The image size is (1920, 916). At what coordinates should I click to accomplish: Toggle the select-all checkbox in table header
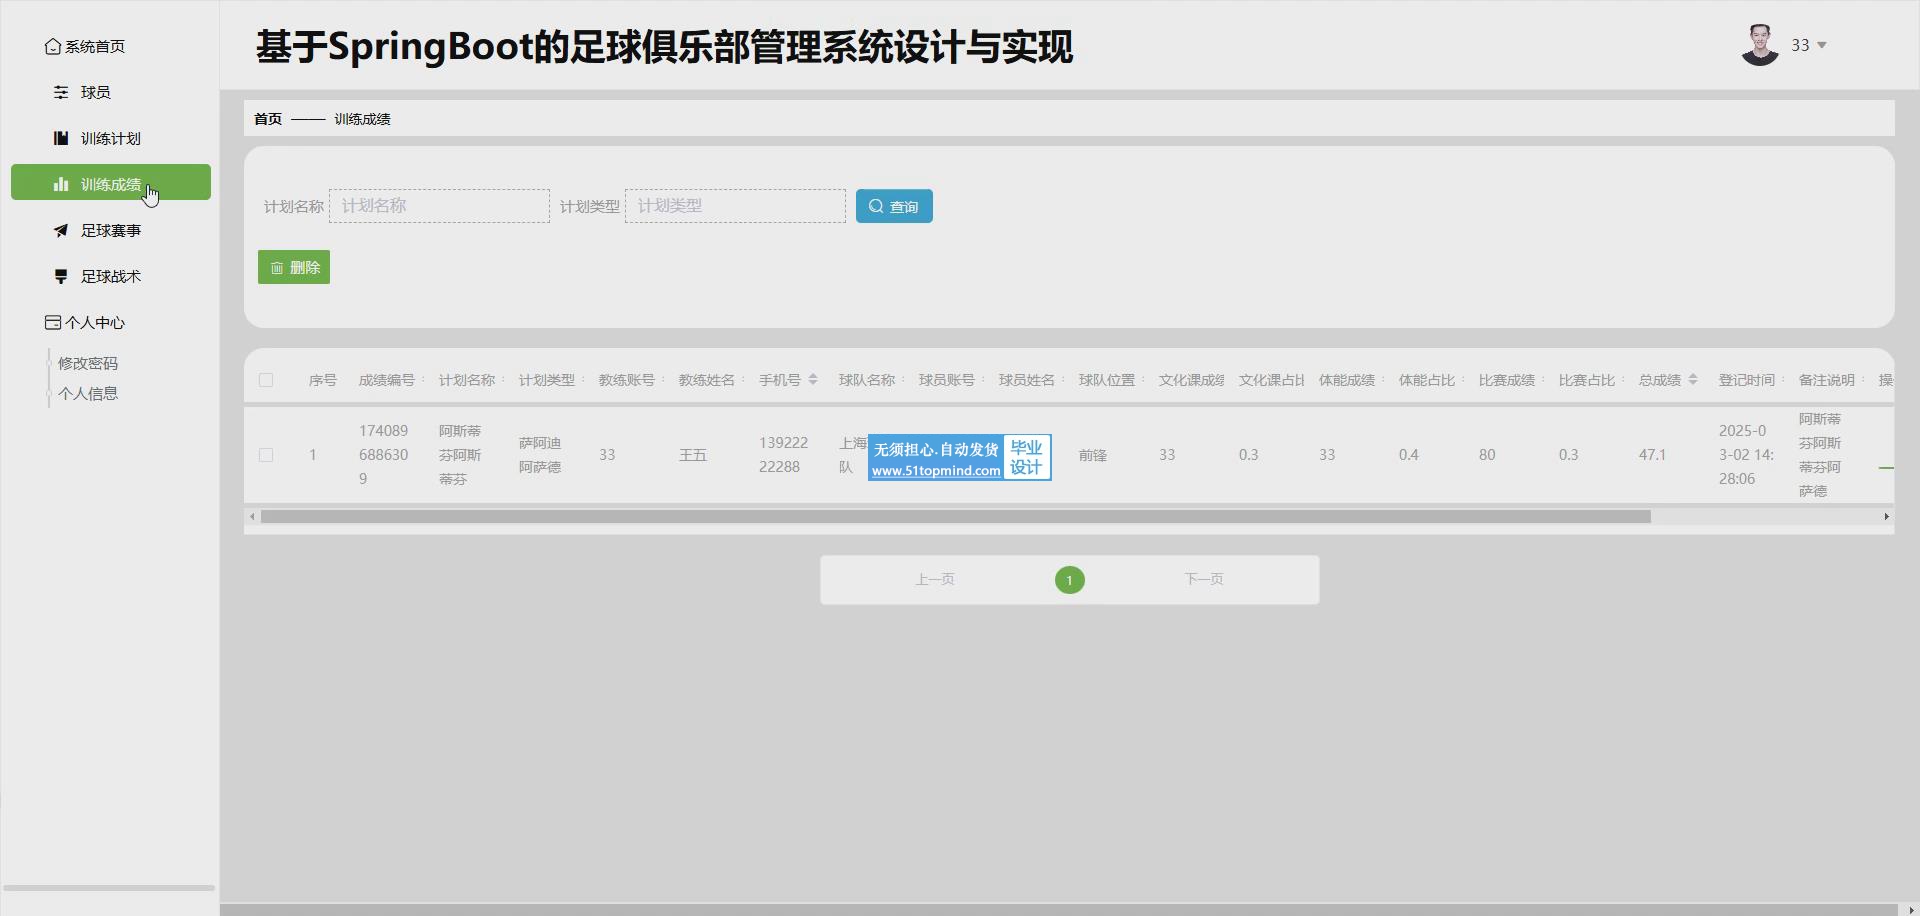266,380
